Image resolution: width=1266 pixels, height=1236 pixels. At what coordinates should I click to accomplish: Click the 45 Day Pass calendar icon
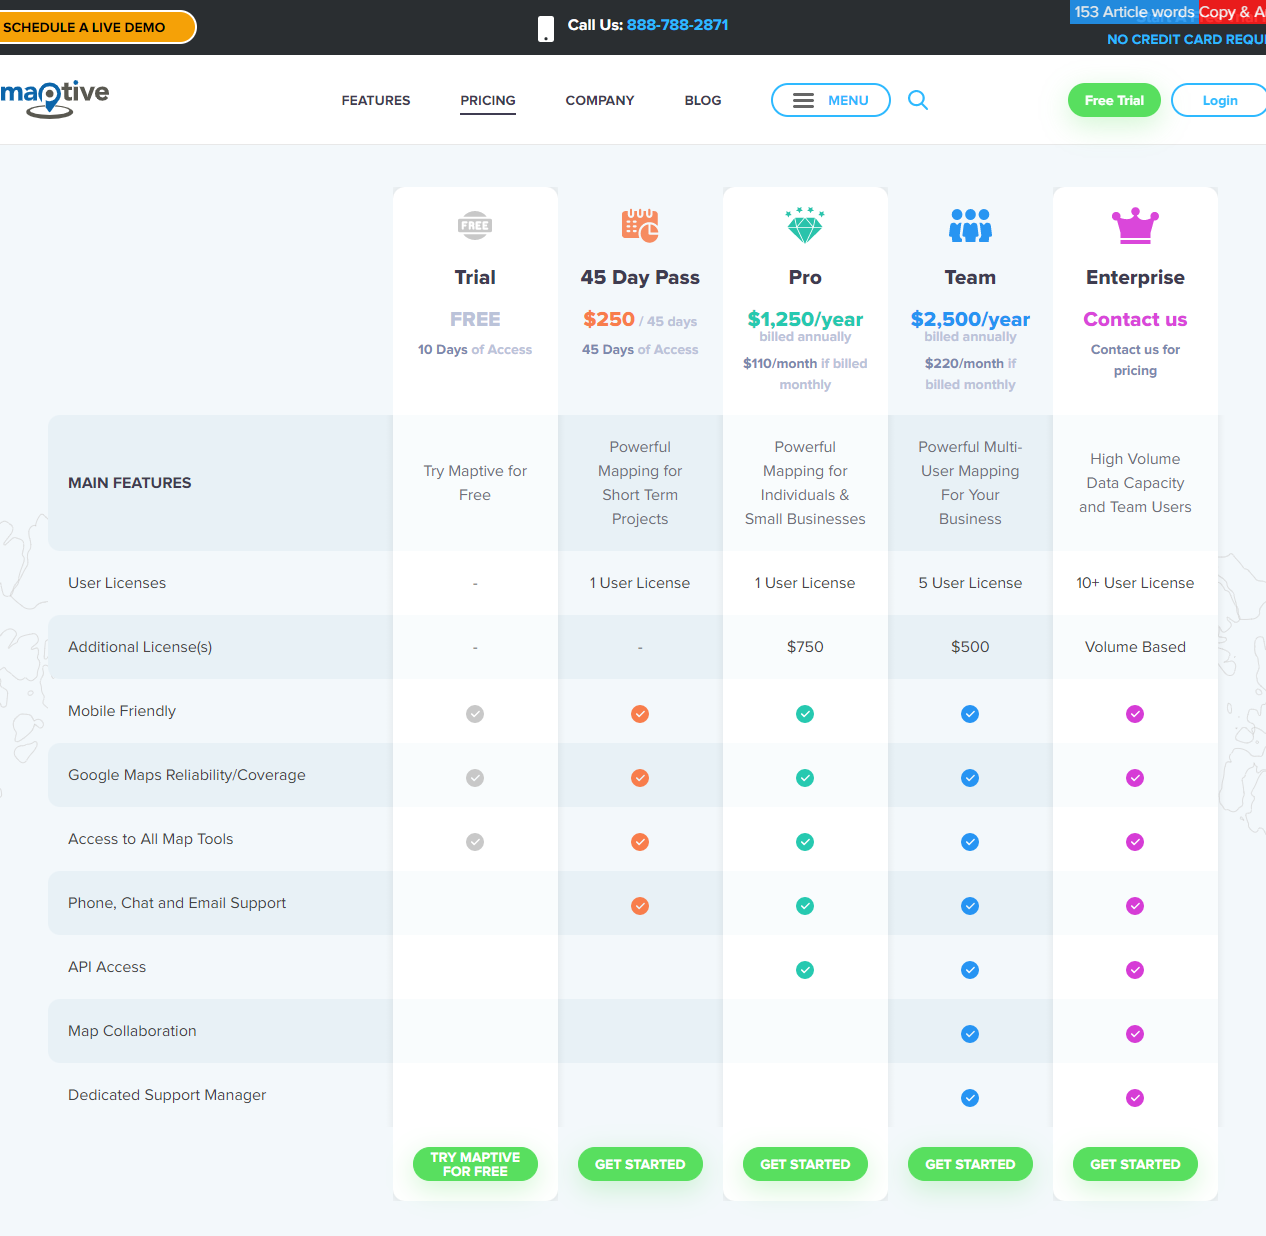tap(640, 226)
